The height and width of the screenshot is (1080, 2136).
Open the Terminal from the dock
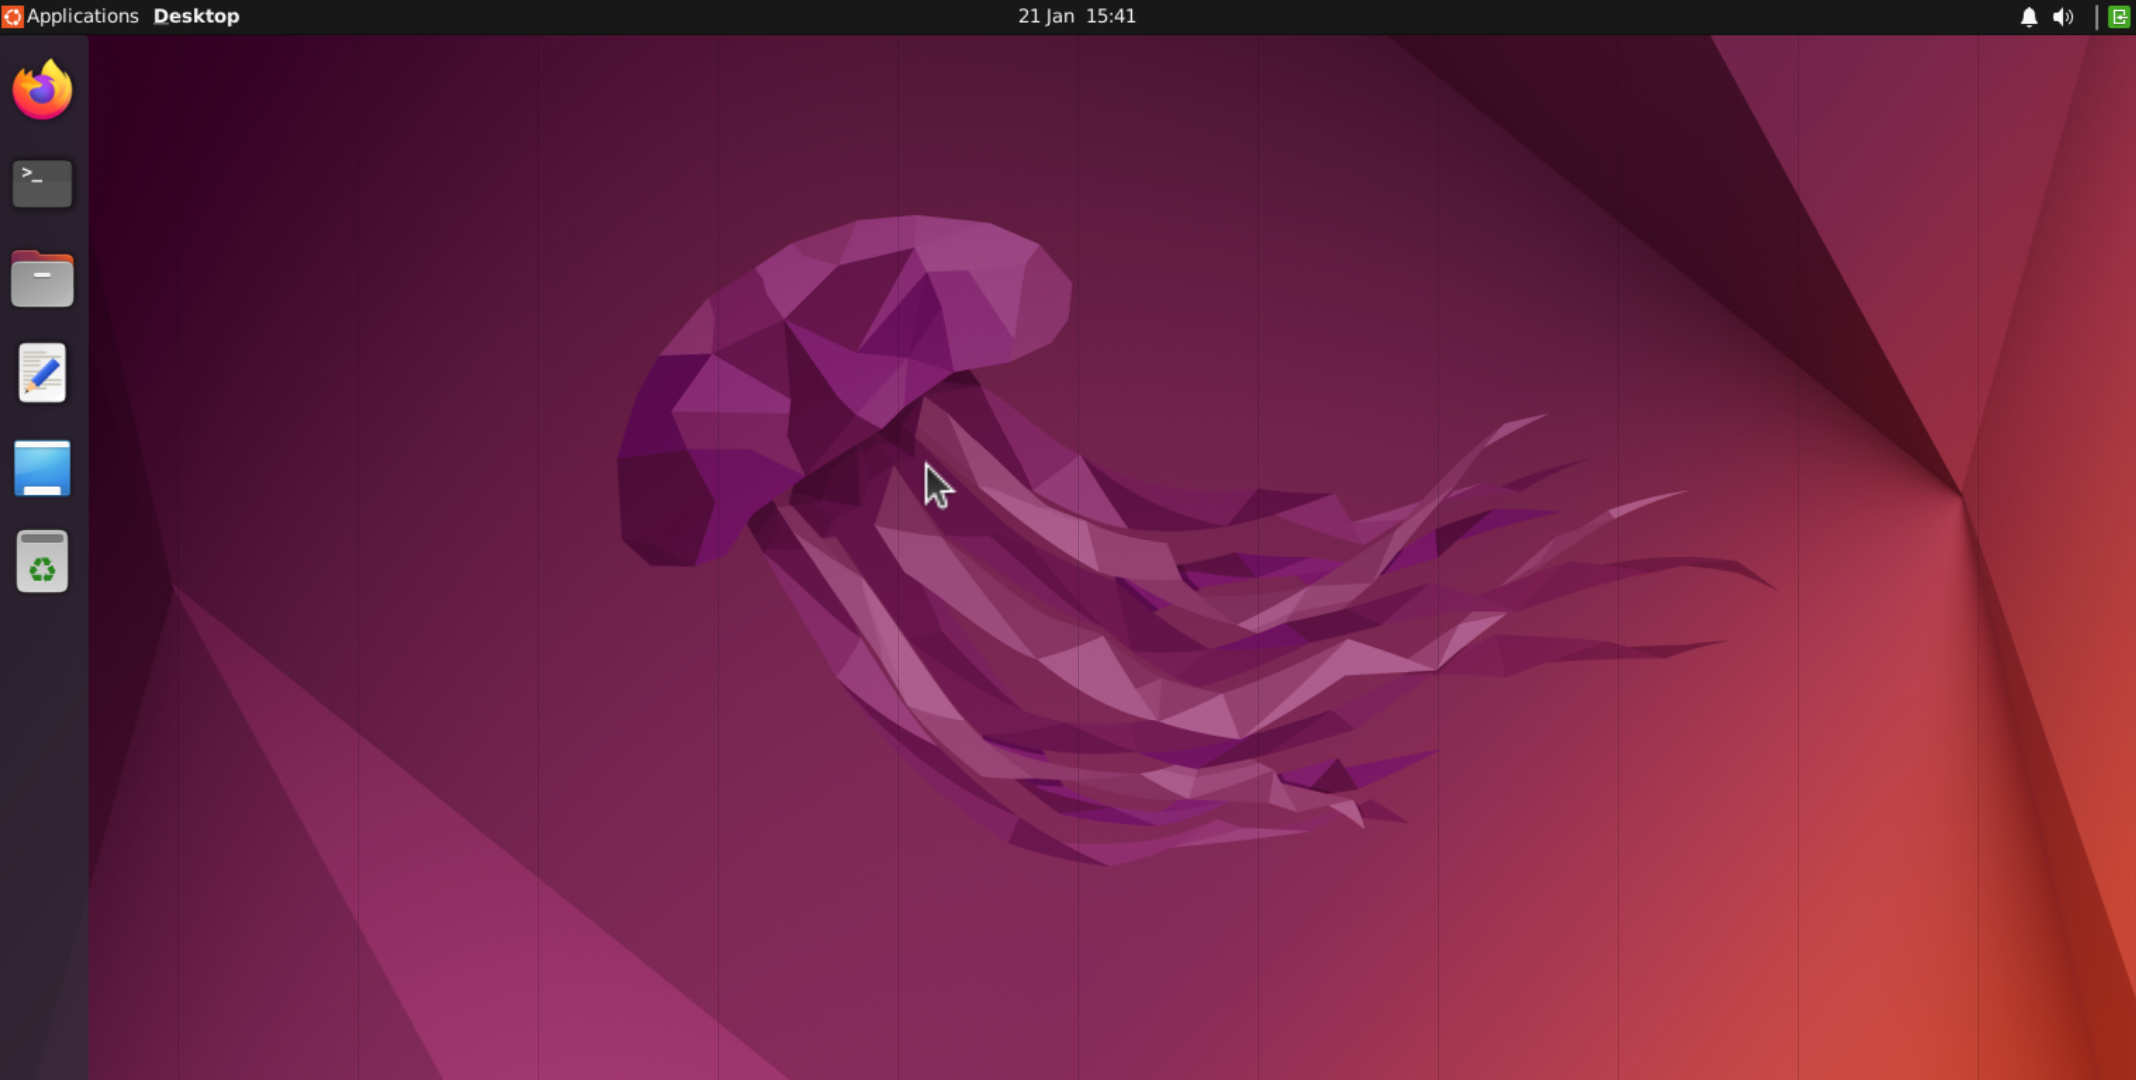tap(42, 184)
